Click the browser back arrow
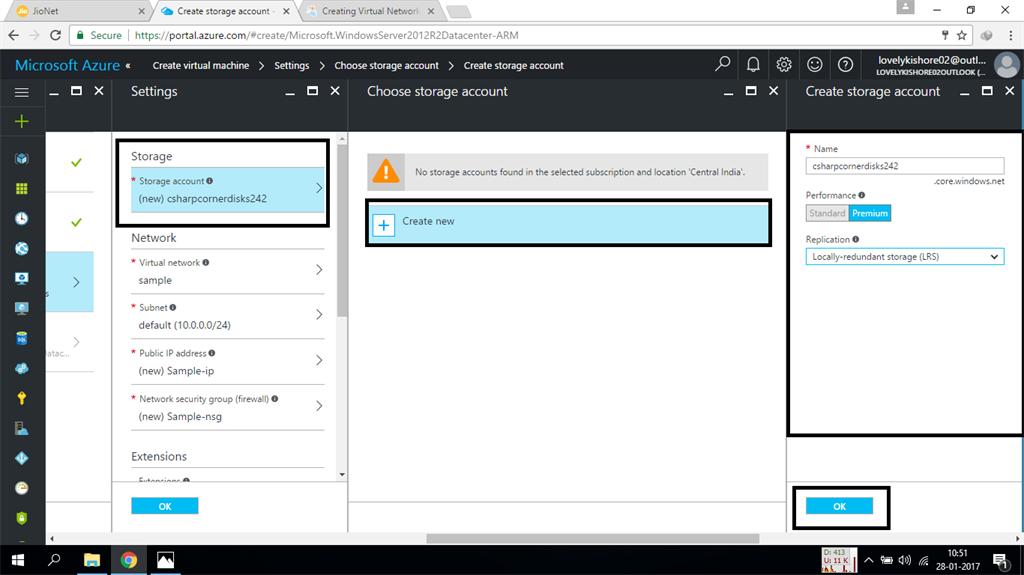 pyautogui.click(x=14, y=35)
